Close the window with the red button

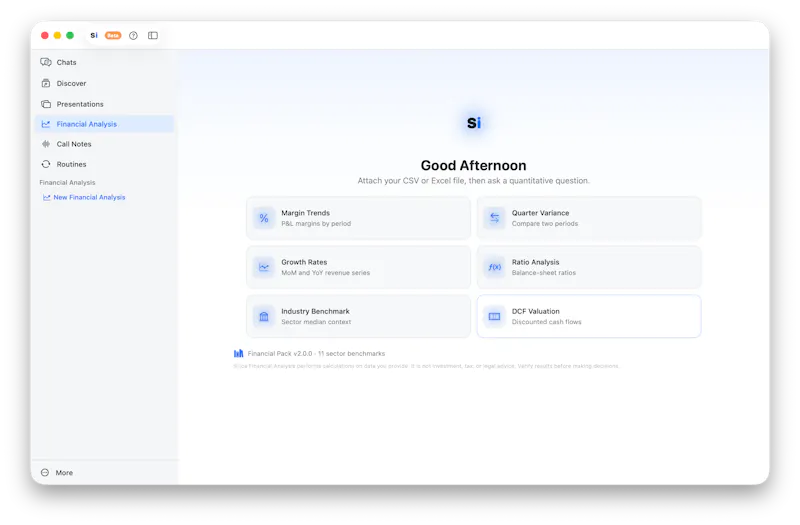[x=45, y=35]
